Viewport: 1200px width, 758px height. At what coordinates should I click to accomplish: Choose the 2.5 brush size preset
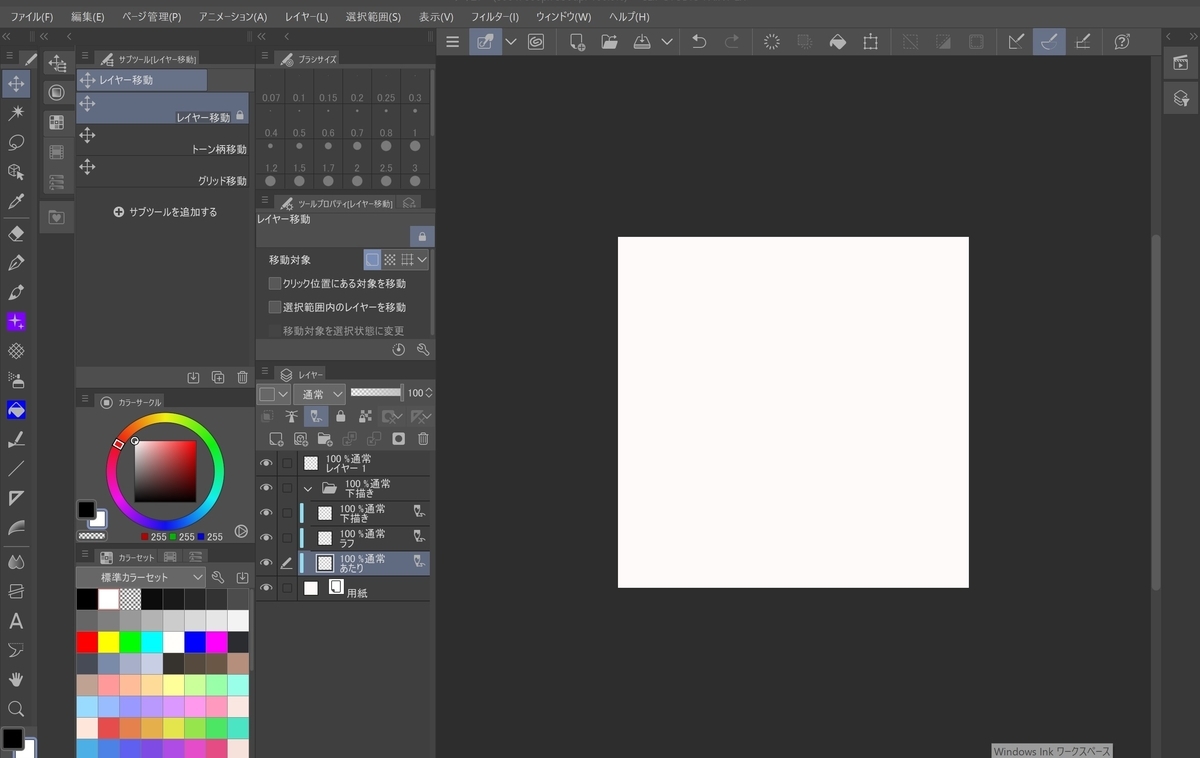tap(386, 175)
